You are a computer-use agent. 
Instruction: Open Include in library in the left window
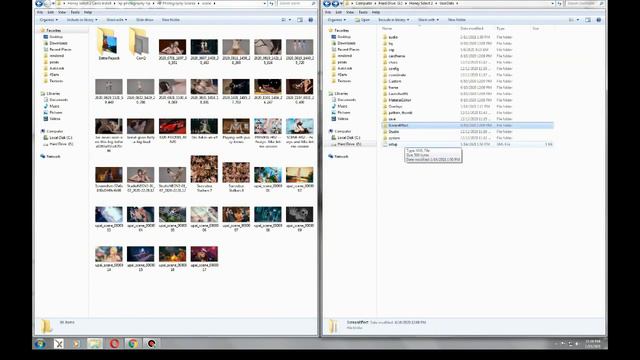click(x=82, y=20)
